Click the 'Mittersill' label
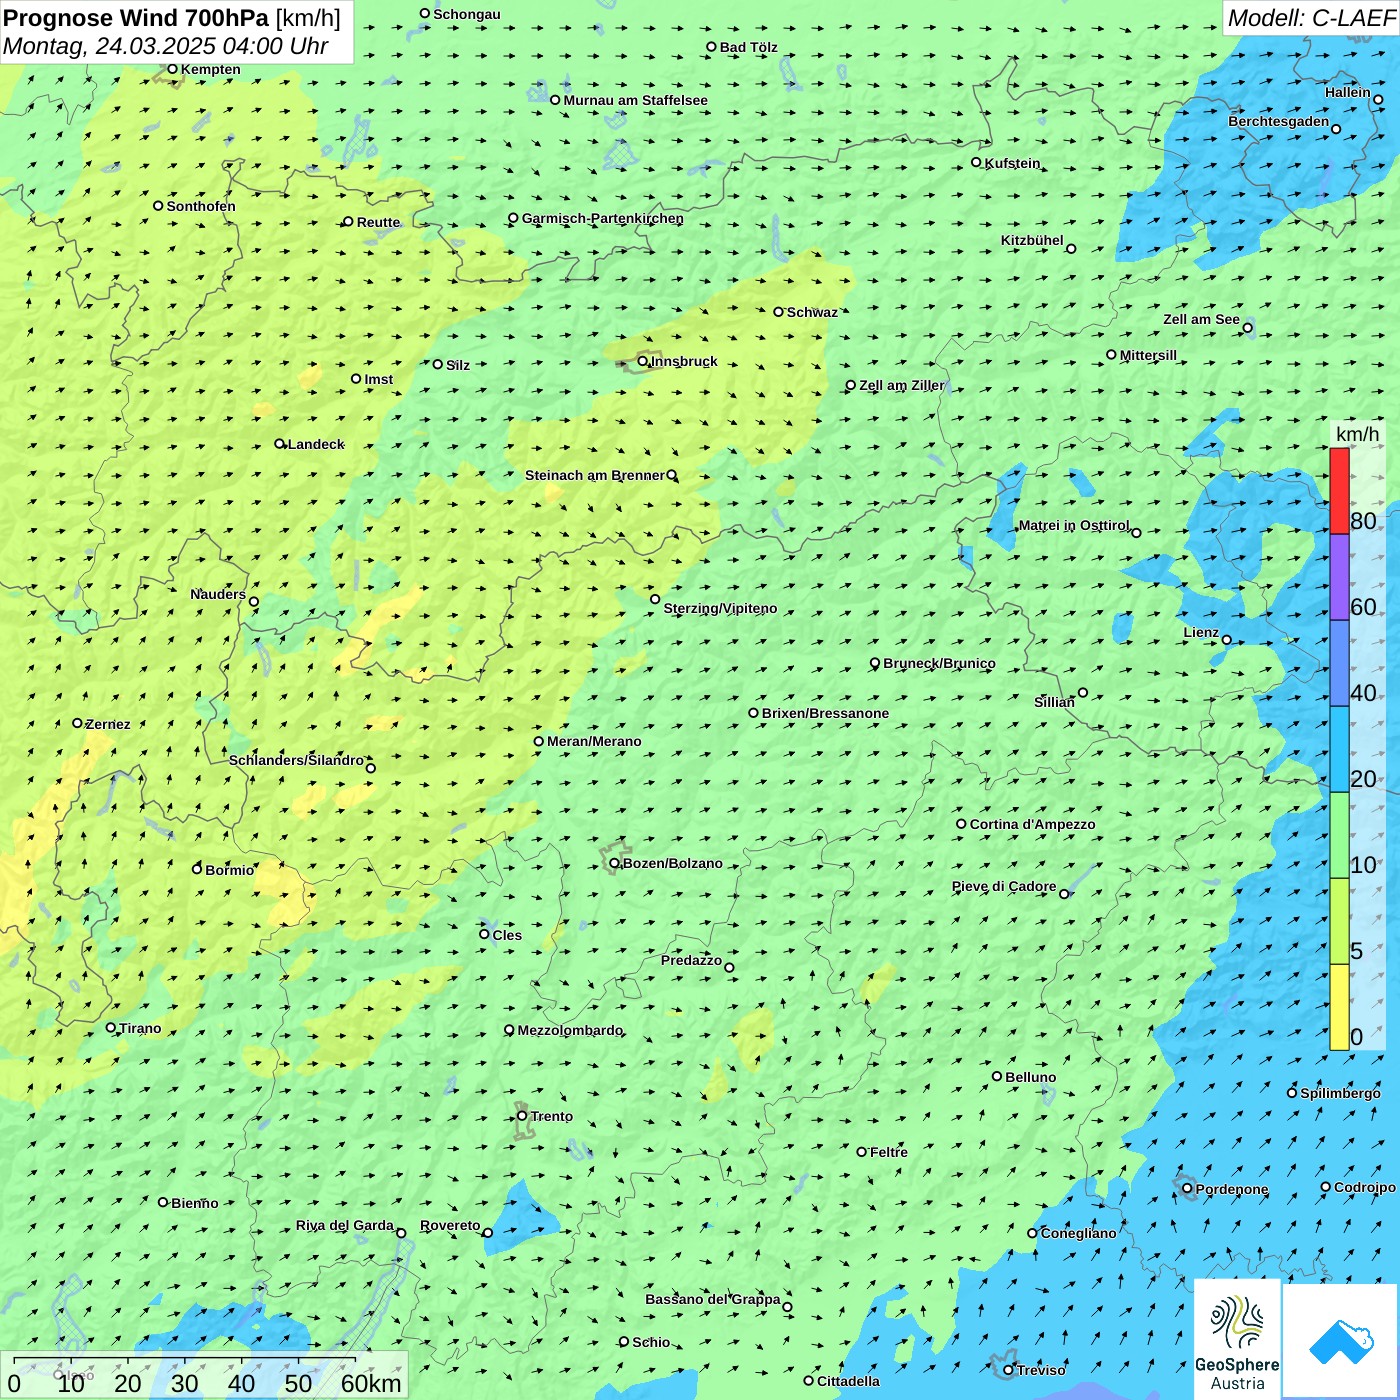1400x1400 pixels. pyautogui.click(x=1148, y=355)
